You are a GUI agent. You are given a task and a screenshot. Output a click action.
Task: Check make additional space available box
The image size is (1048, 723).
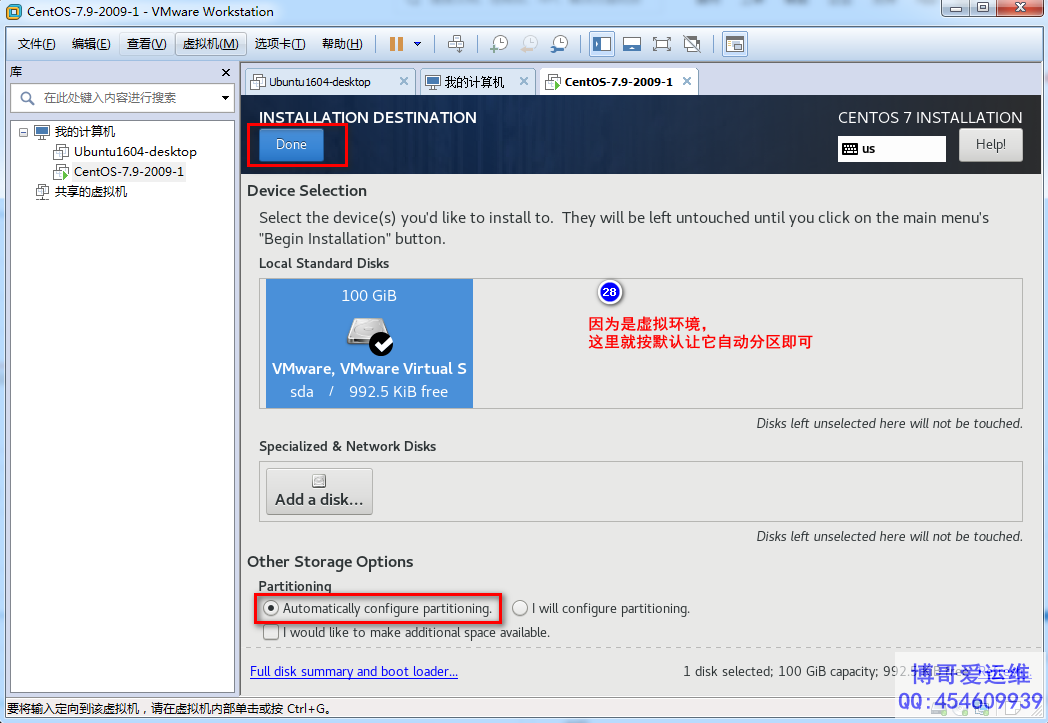tap(271, 632)
